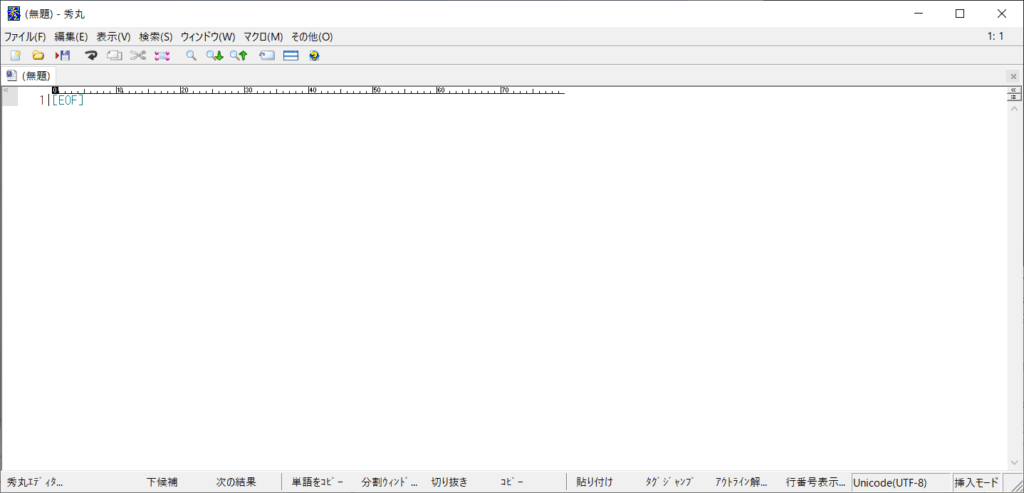Click the 秀丸エディタ... function key button
This screenshot has height=493, width=1024.
click(x=36, y=483)
